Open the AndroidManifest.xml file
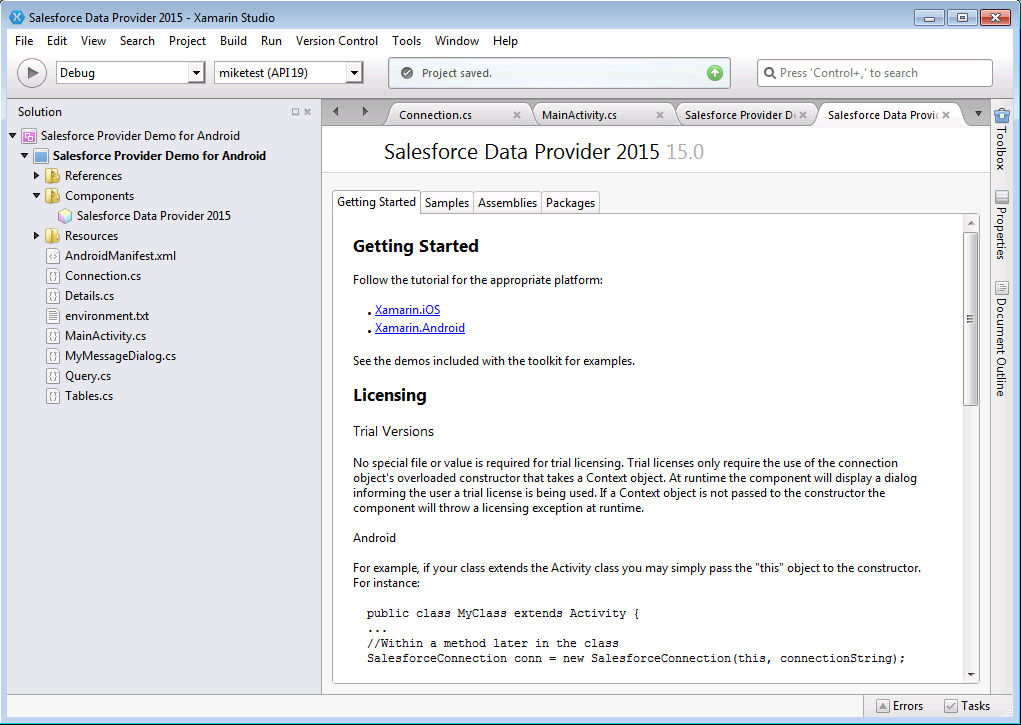 coord(120,256)
